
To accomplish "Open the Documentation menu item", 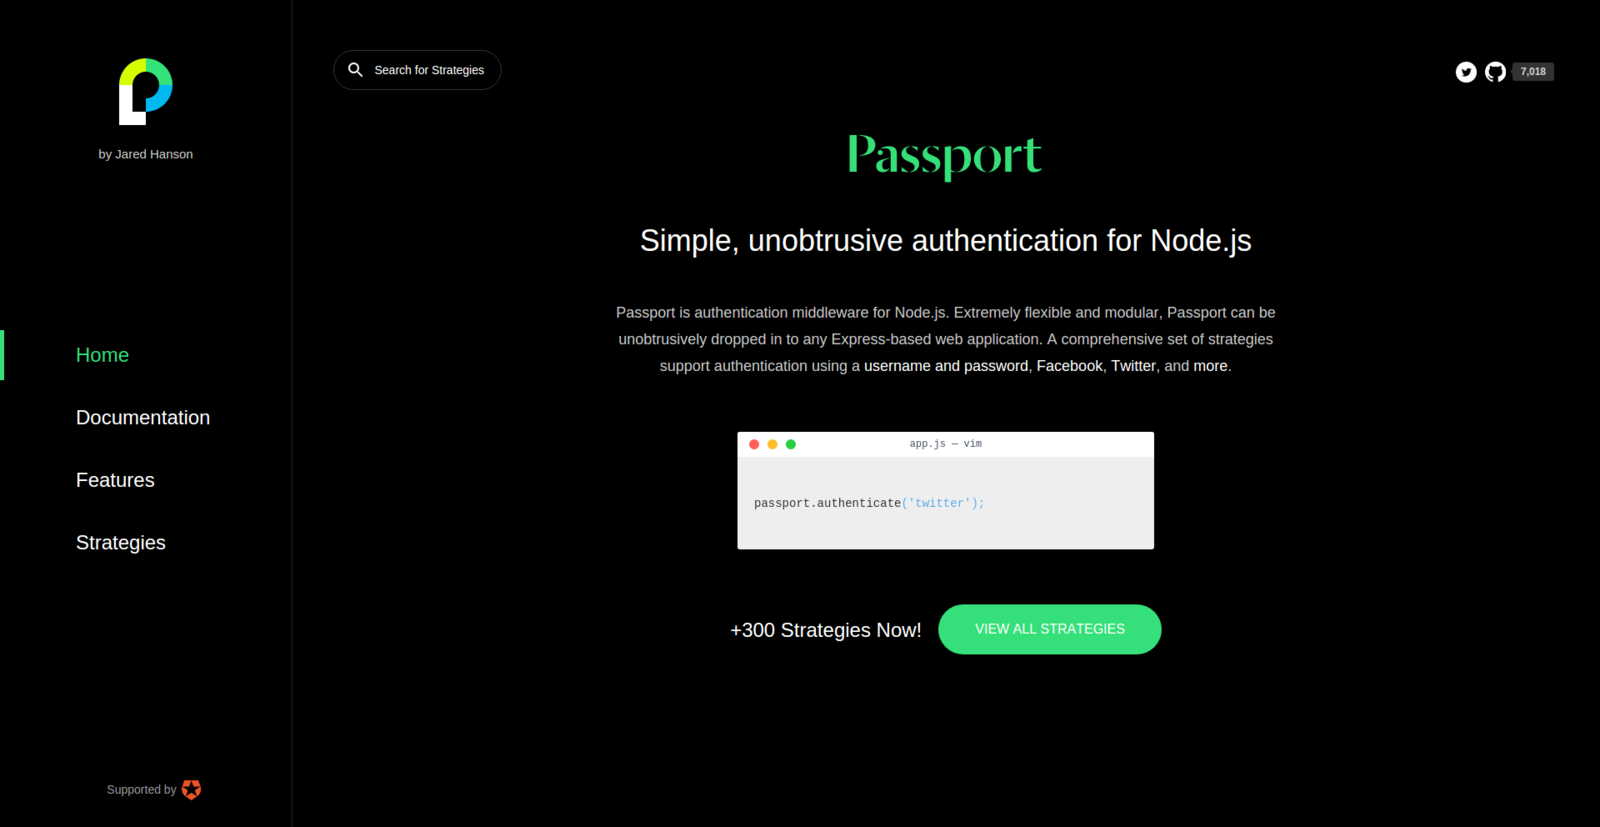I will click(143, 418).
